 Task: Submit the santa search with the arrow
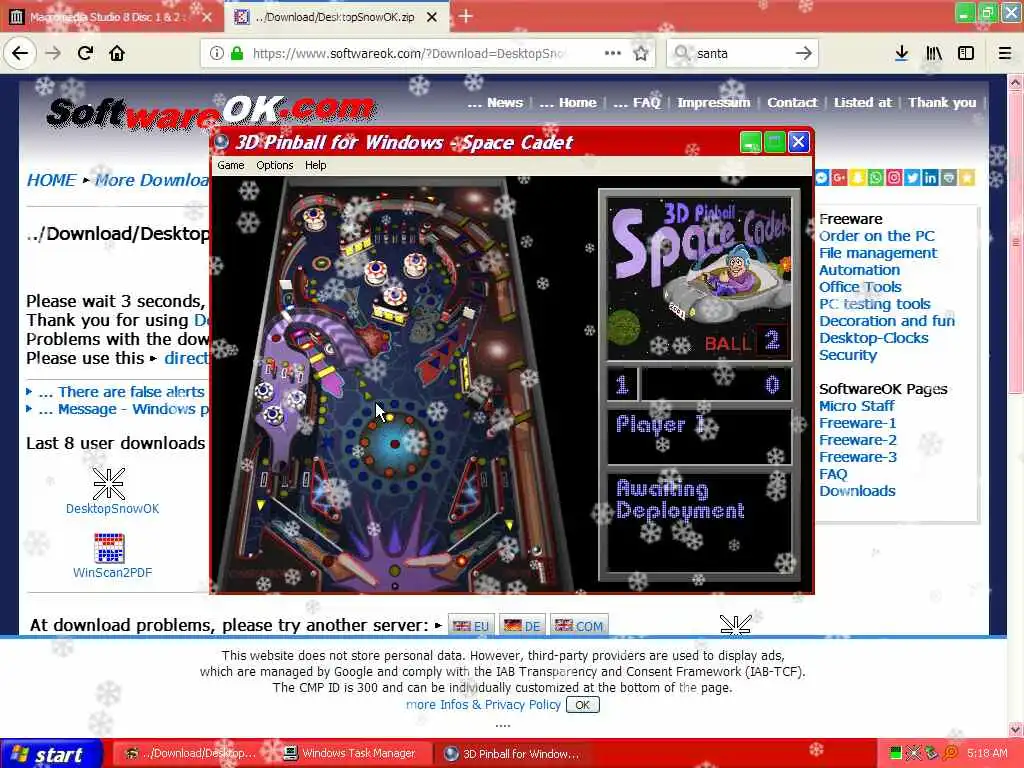coord(804,54)
